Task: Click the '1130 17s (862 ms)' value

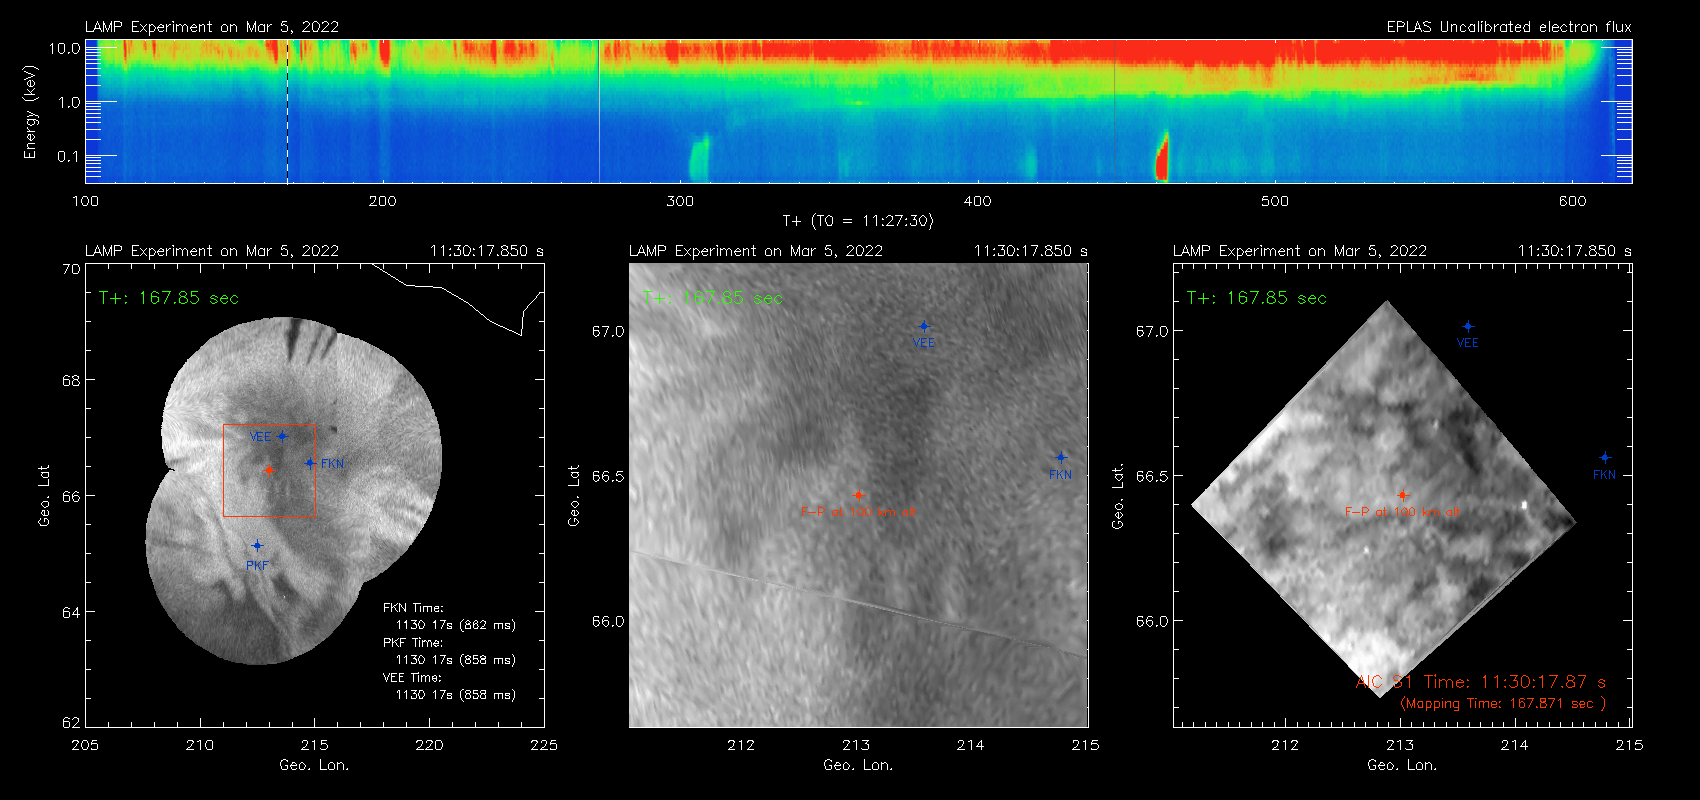Action: 456,625
